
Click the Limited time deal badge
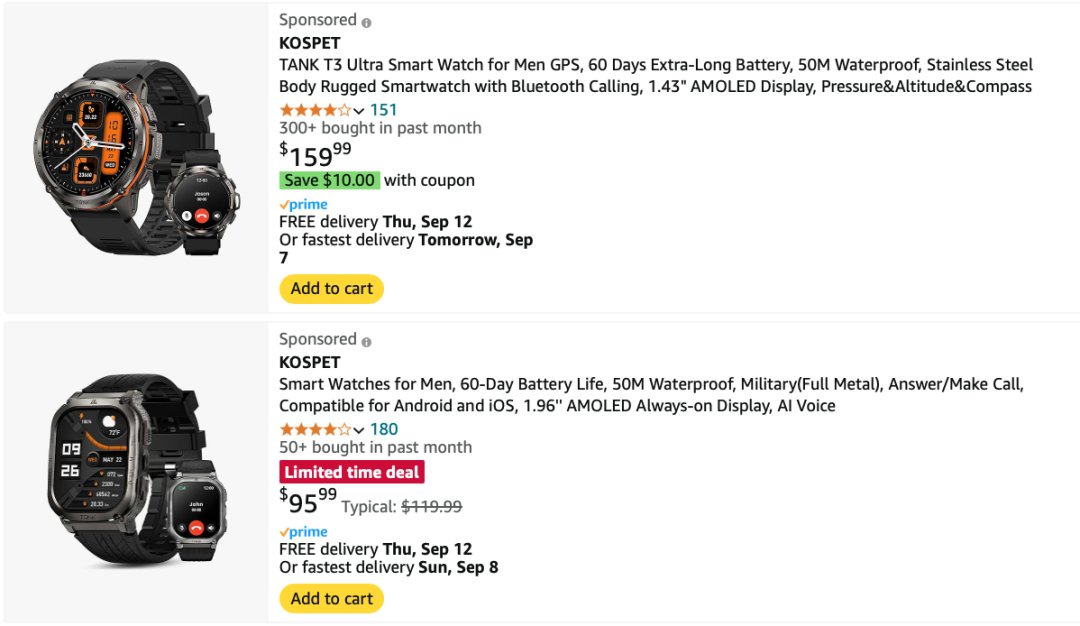(352, 472)
